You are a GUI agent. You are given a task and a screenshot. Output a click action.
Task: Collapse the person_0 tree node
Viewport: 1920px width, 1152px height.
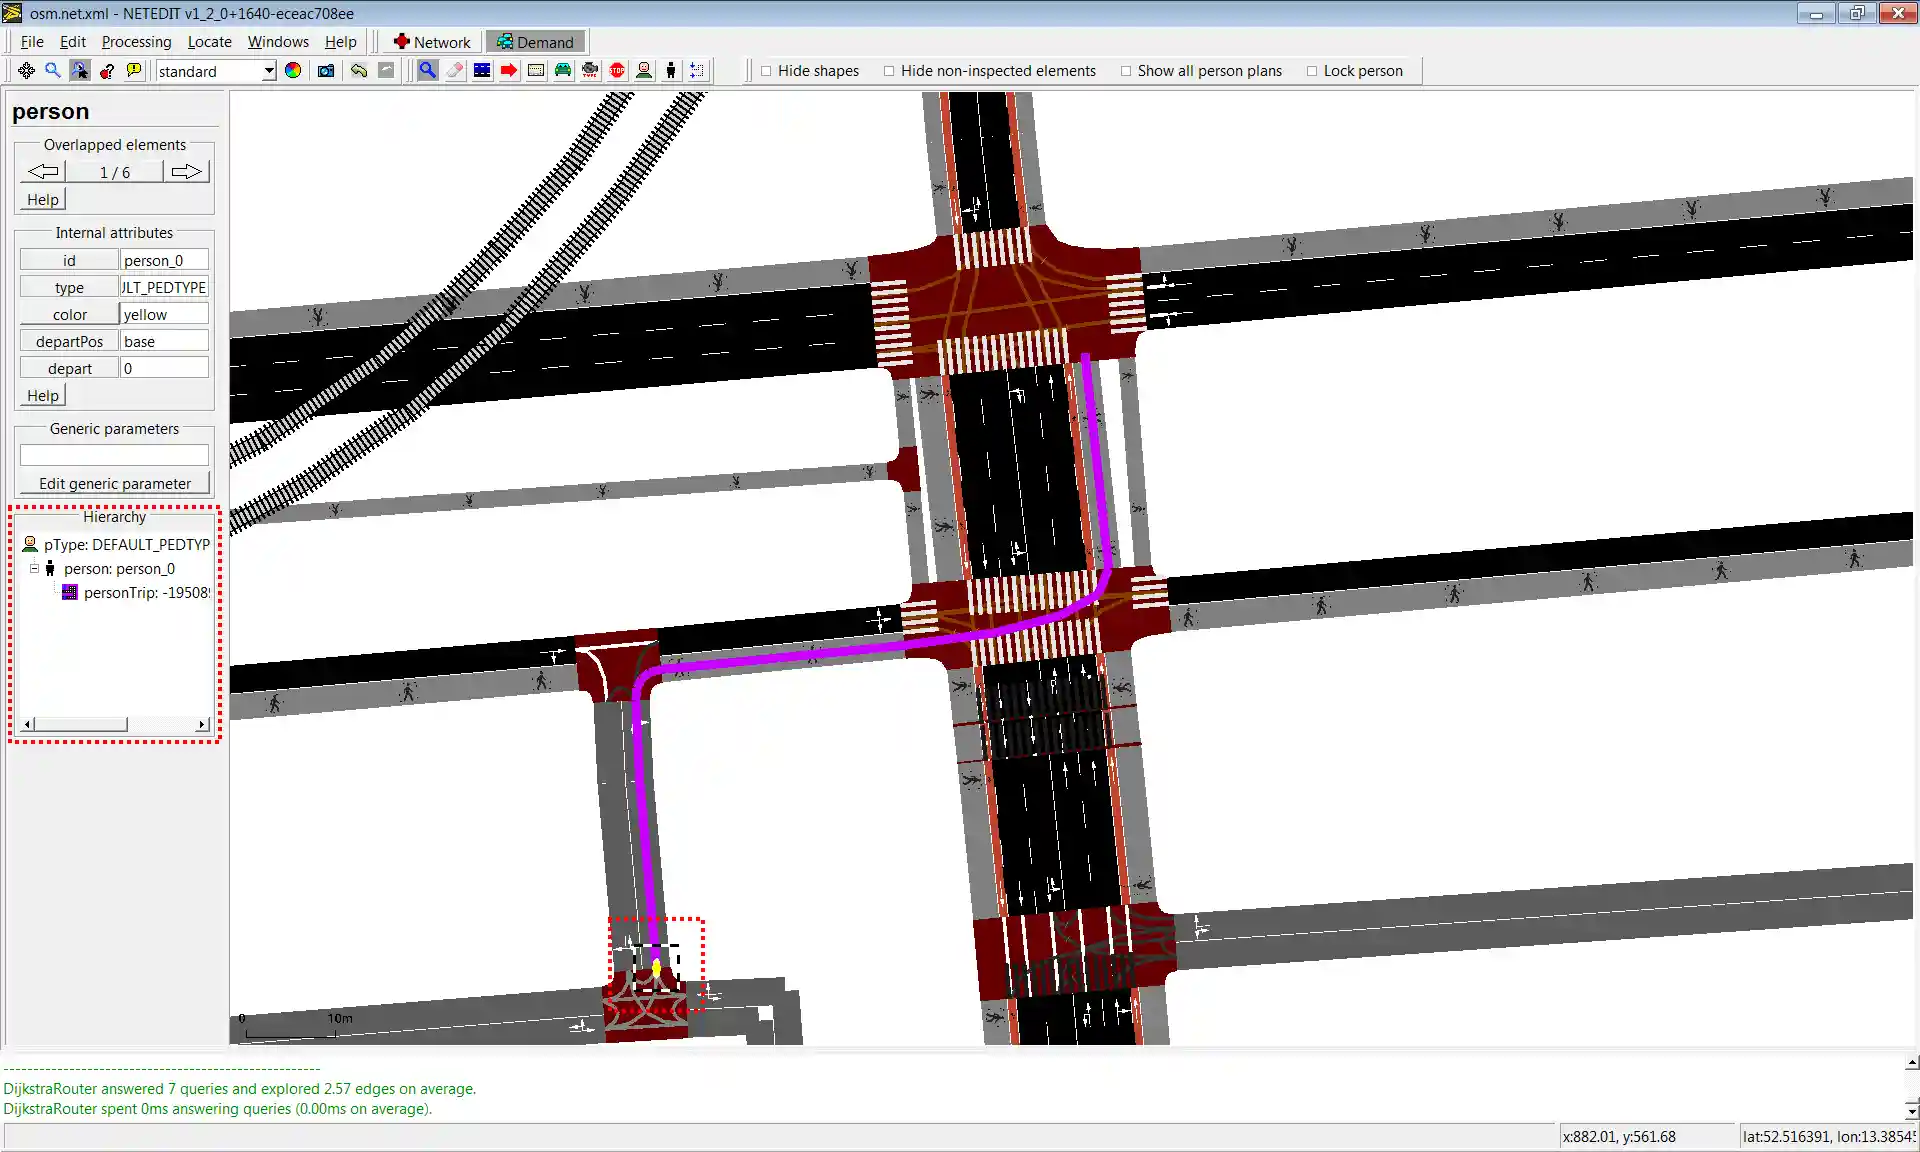coord(34,568)
